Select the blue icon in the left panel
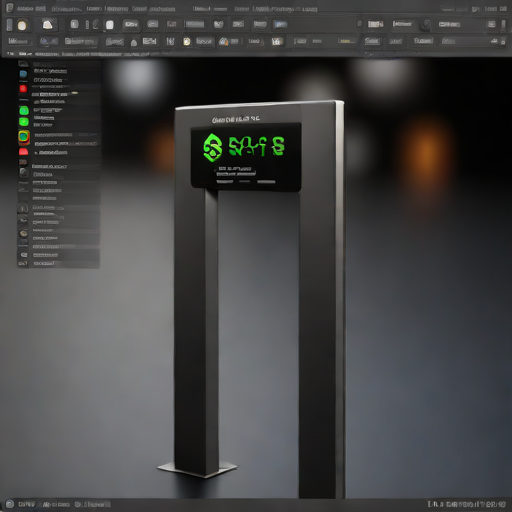The width and height of the screenshot is (512, 512). point(23,74)
